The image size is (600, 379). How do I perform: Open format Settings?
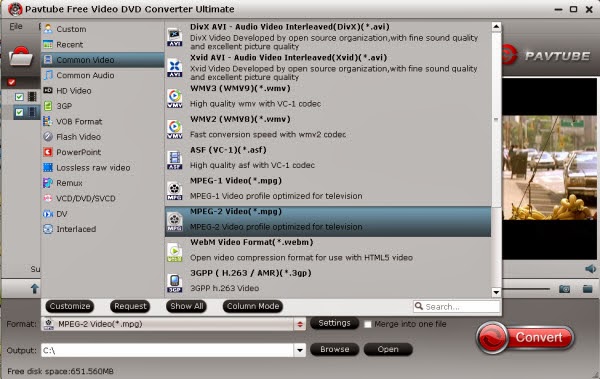(334, 323)
